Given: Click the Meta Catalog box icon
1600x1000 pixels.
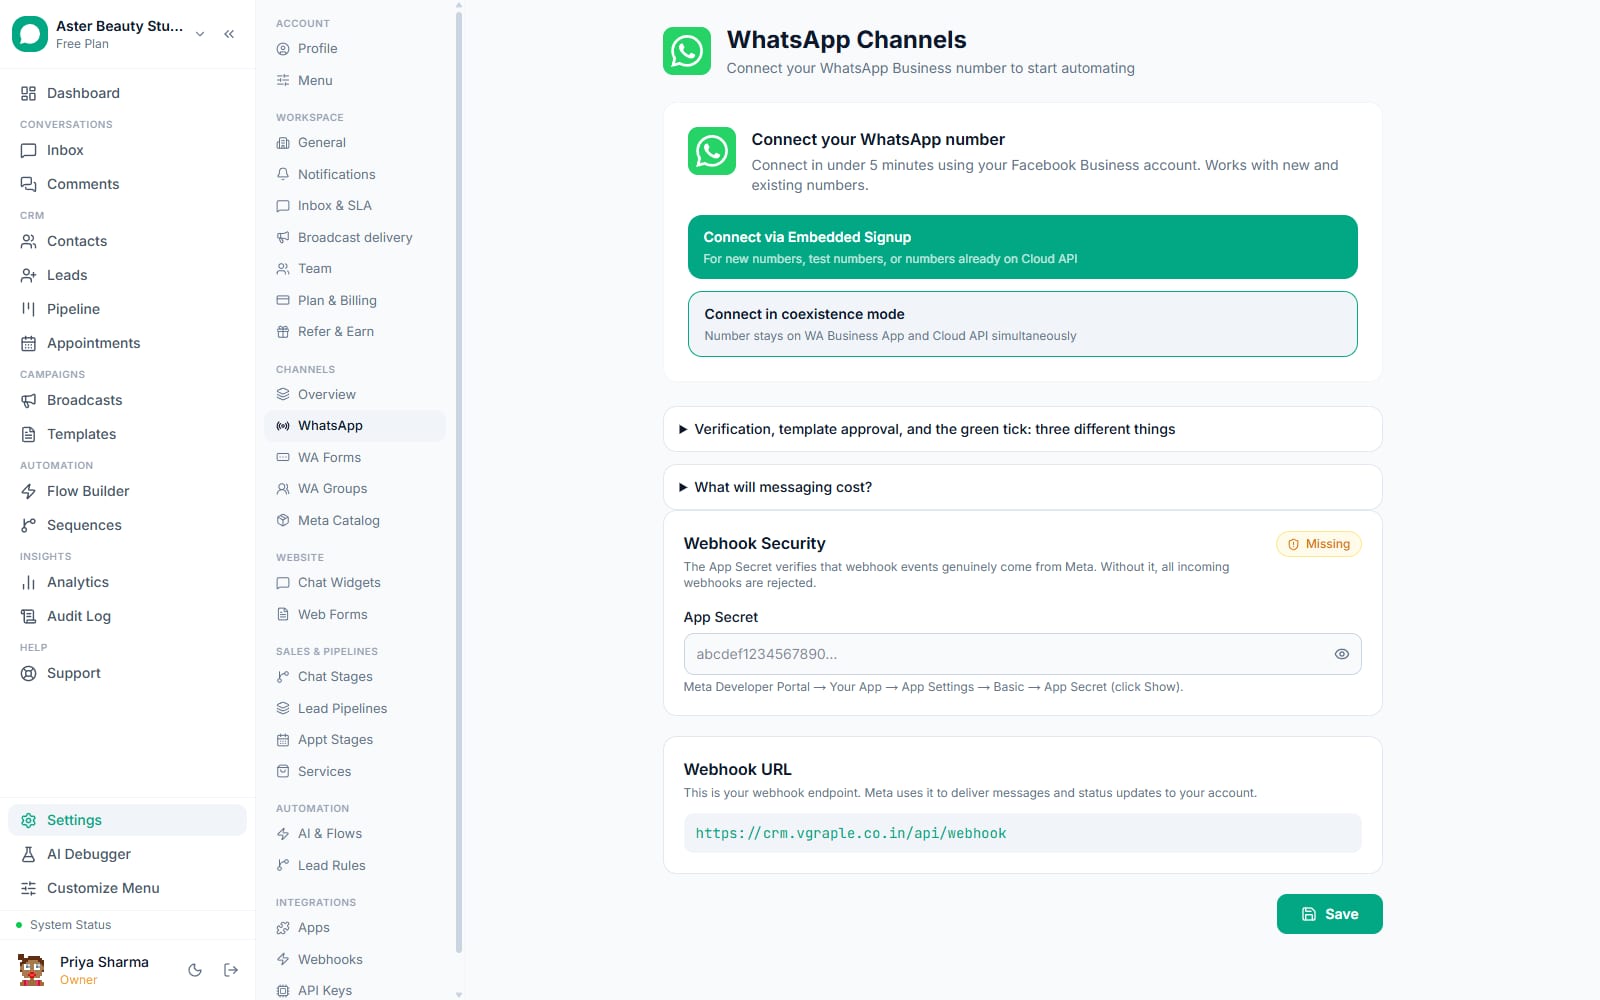Looking at the screenshot, I should coord(283,520).
